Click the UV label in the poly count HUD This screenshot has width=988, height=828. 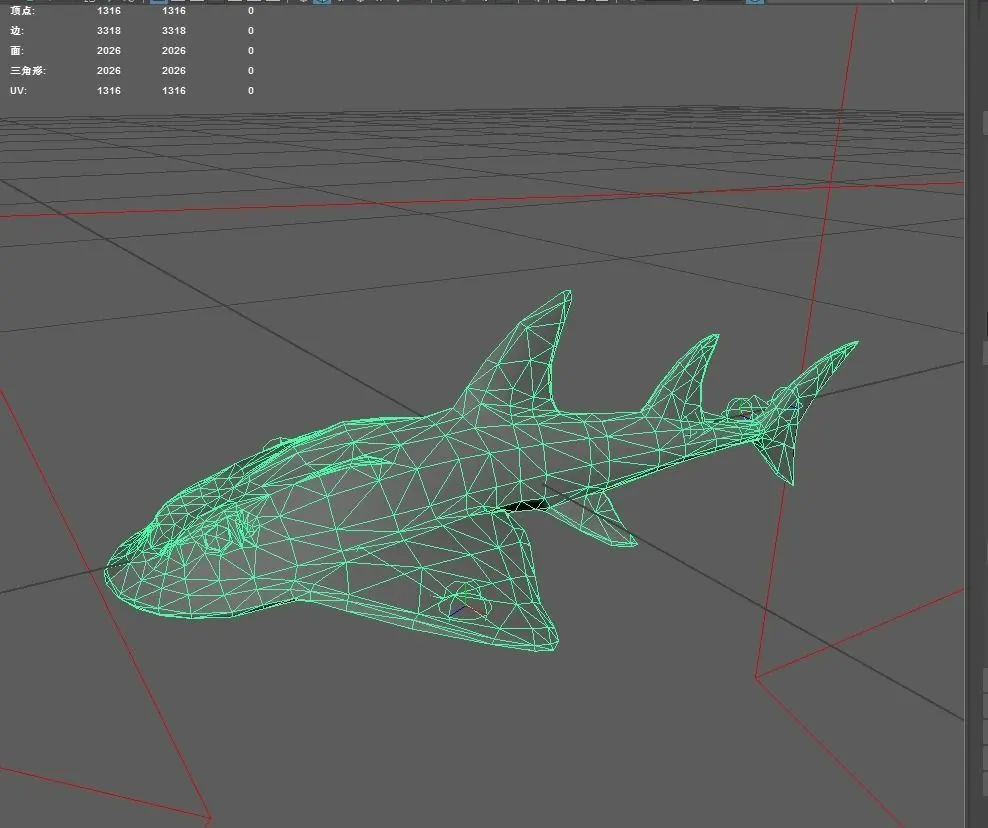pos(18,91)
